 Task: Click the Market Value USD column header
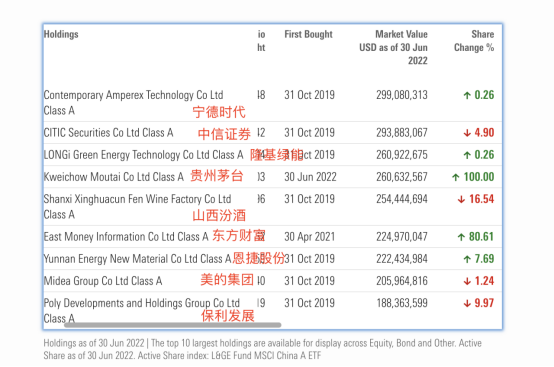(x=393, y=47)
